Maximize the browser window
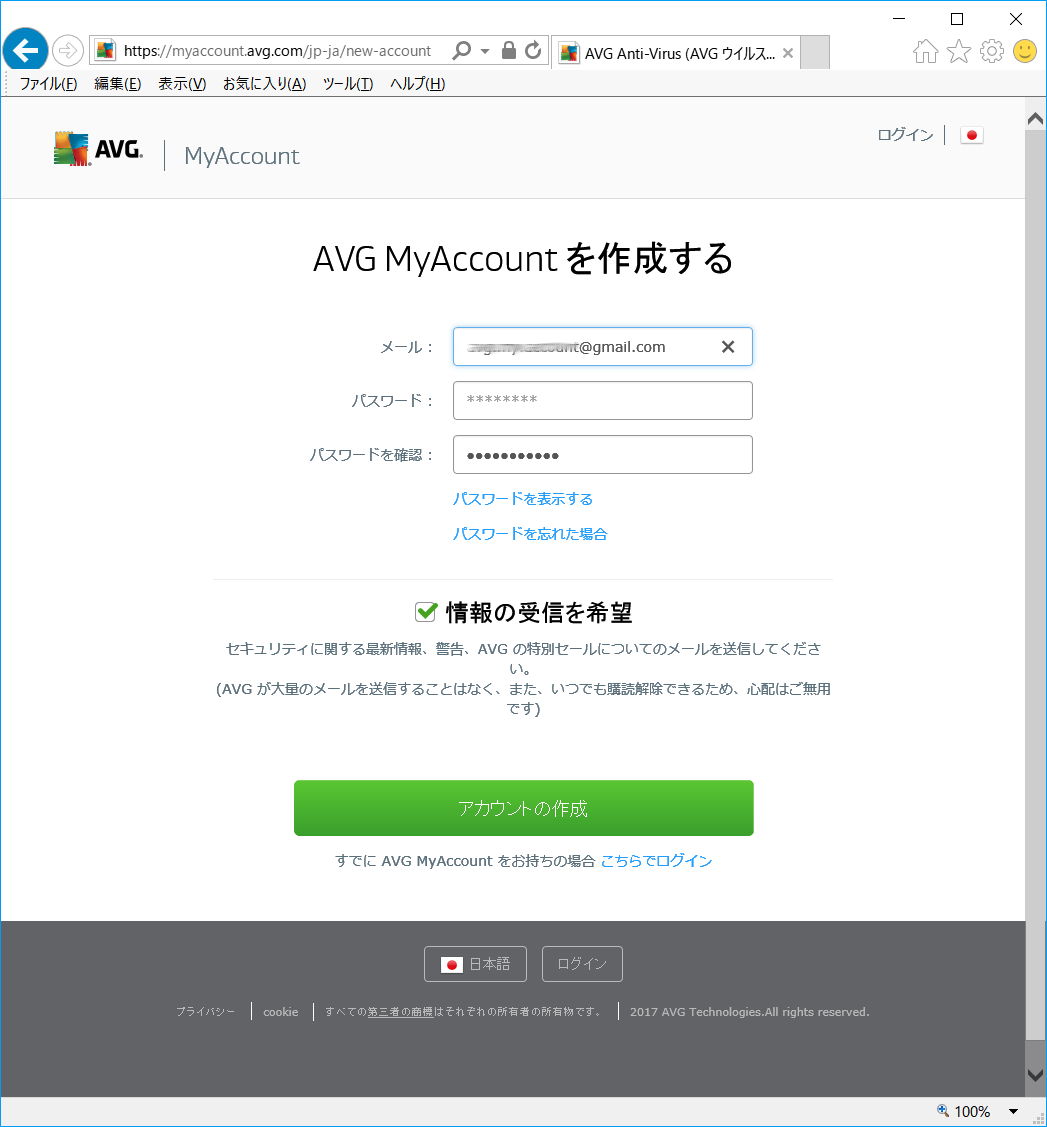Screen dimensions: 1047x1127 [957, 19]
